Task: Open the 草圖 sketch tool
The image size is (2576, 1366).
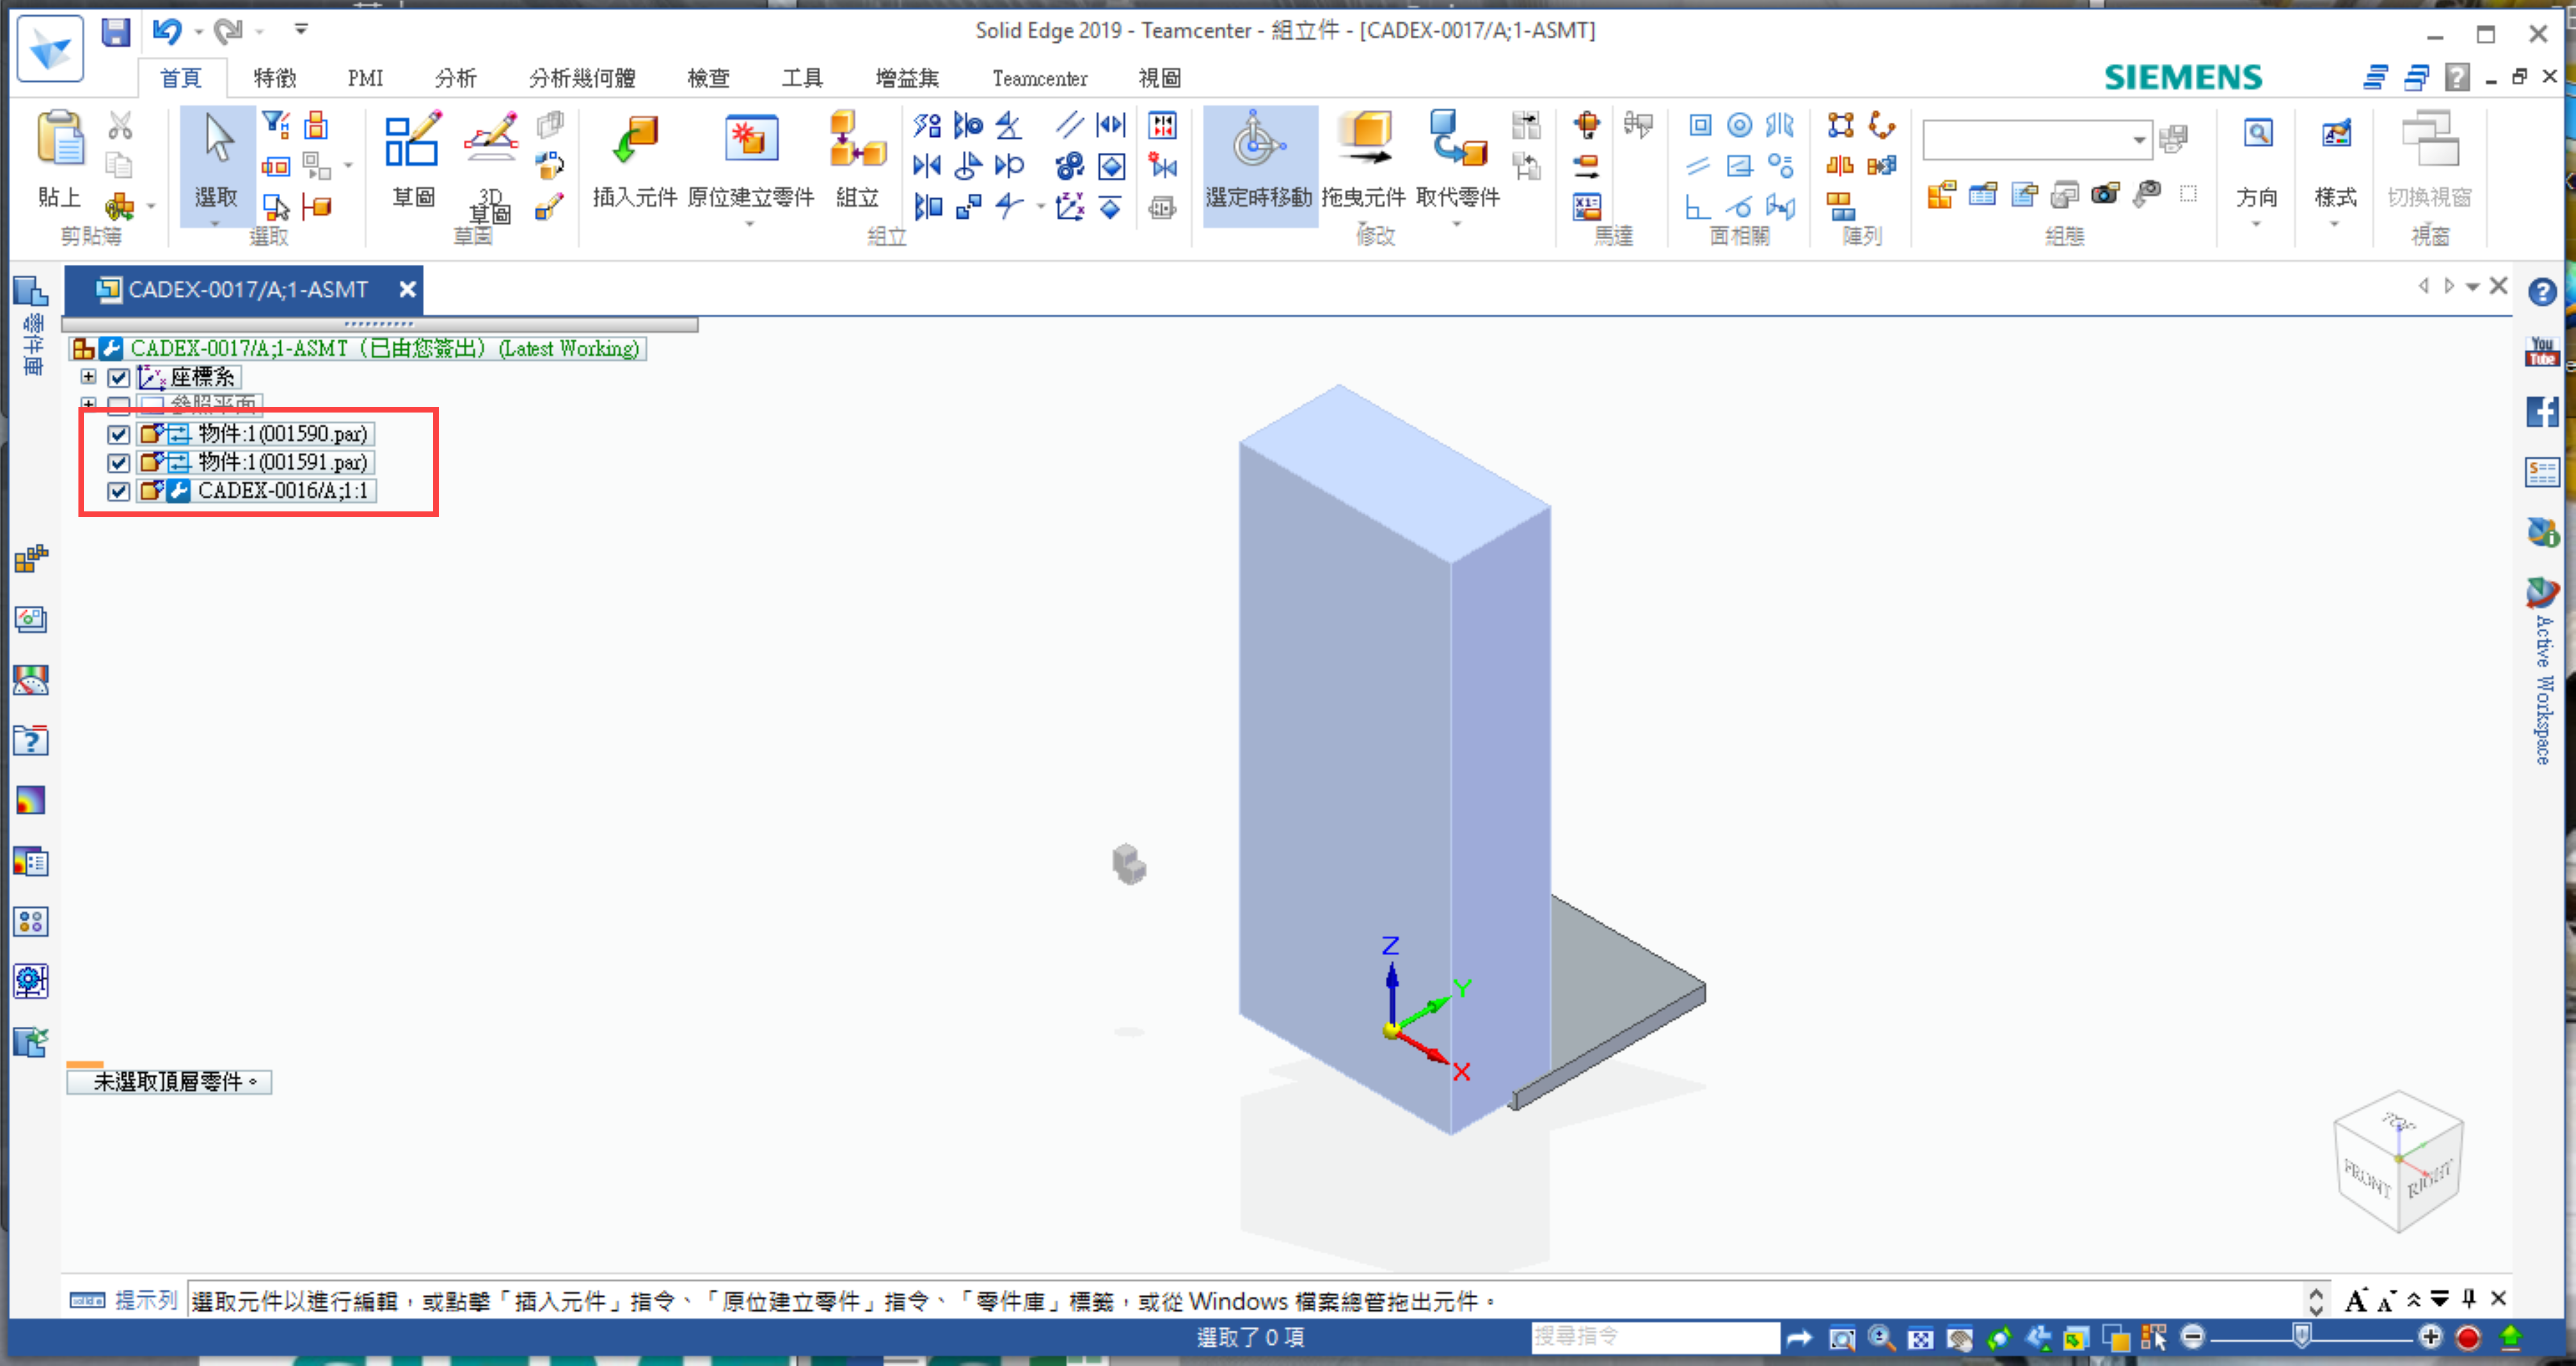Action: pos(411,140)
